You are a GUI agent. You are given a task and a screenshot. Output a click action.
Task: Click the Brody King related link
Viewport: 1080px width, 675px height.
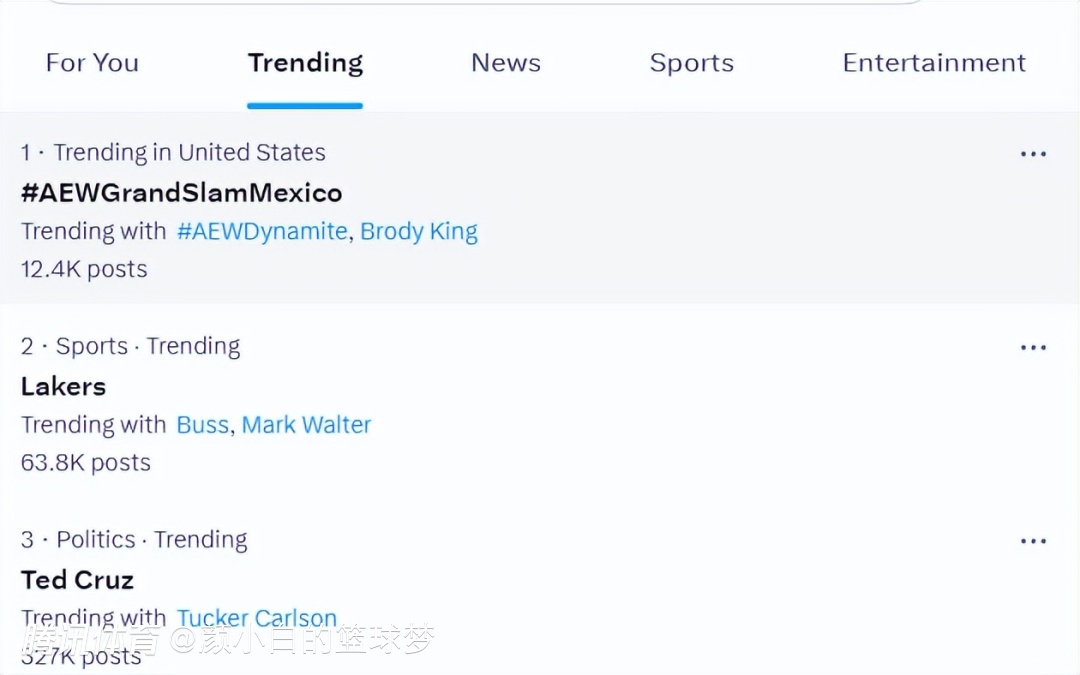click(x=418, y=231)
